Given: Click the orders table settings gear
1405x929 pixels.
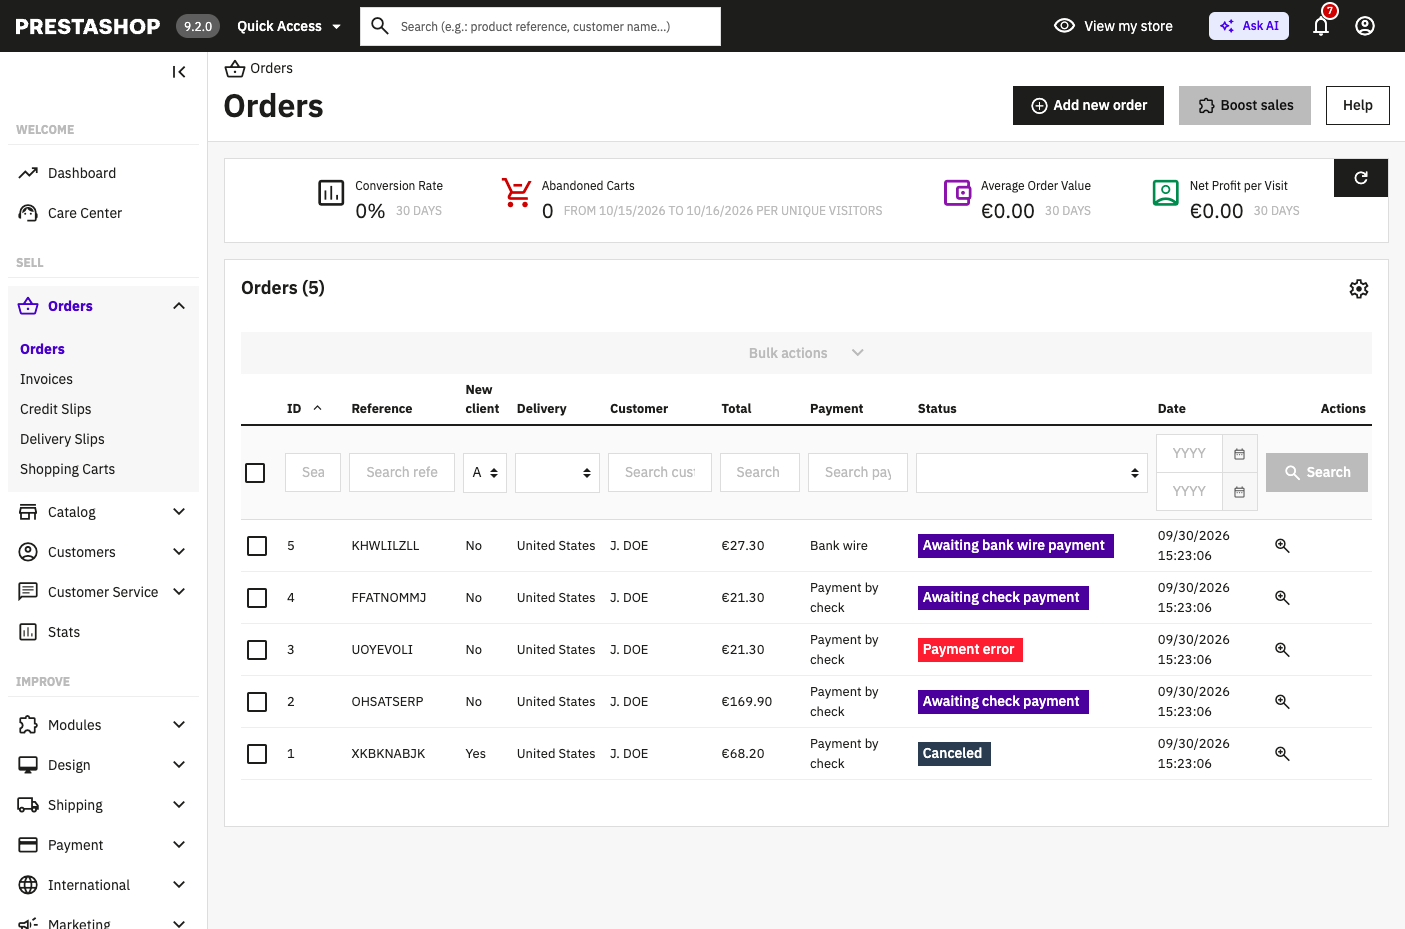Looking at the screenshot, I should click(x=1359, y=289).
